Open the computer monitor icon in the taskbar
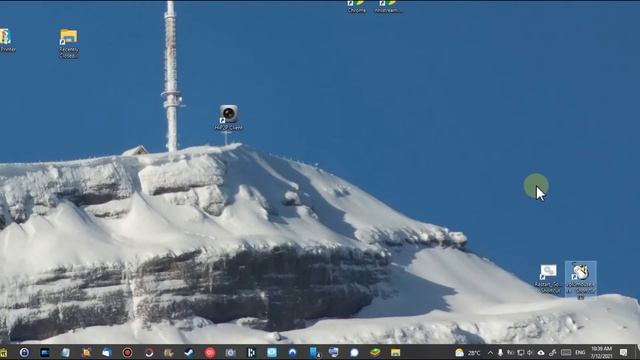Screen dimensions: 640x360 click(x=333, y=352)
